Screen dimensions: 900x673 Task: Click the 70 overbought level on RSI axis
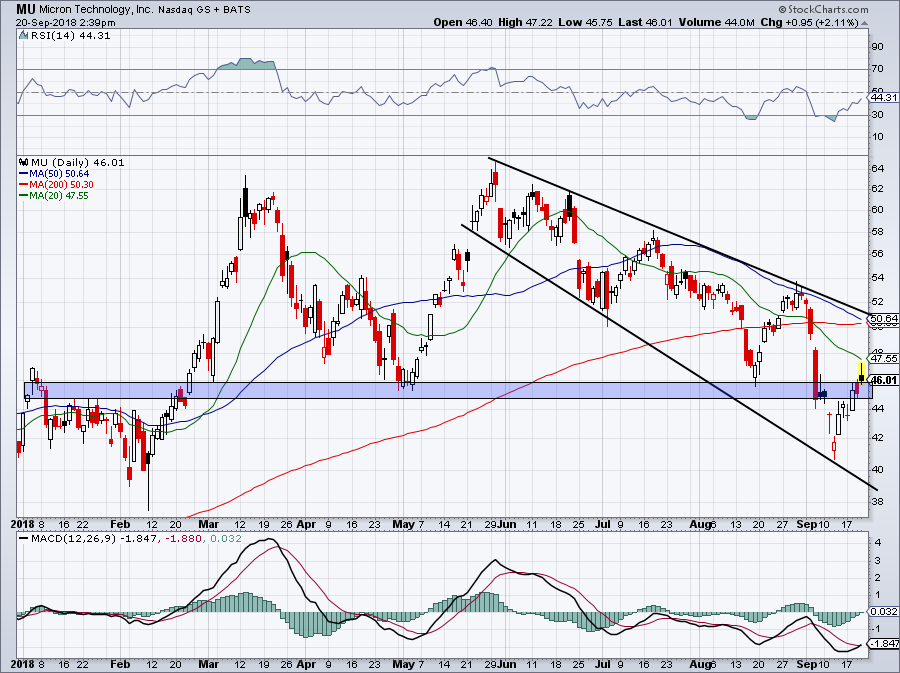[877, 69]
